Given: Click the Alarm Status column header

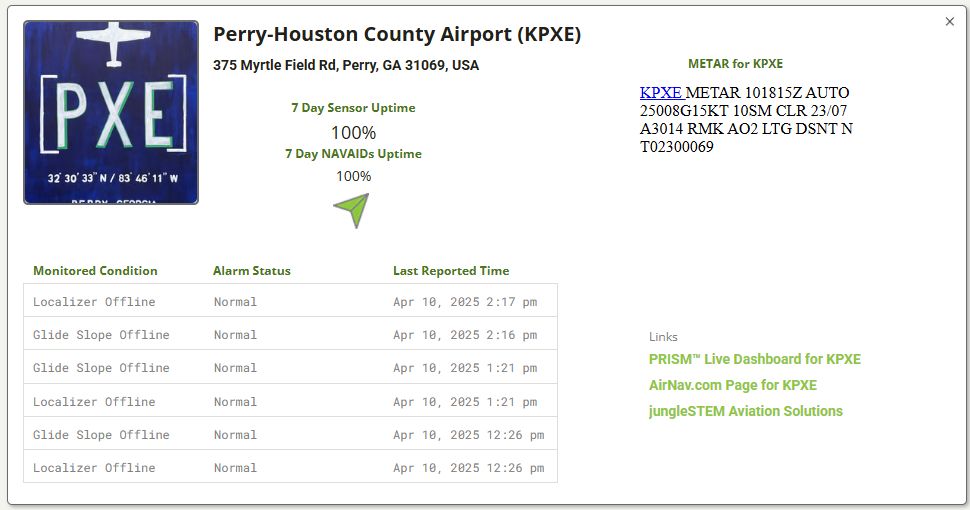Looking at the screenshot, I should (x=251, y=271).
